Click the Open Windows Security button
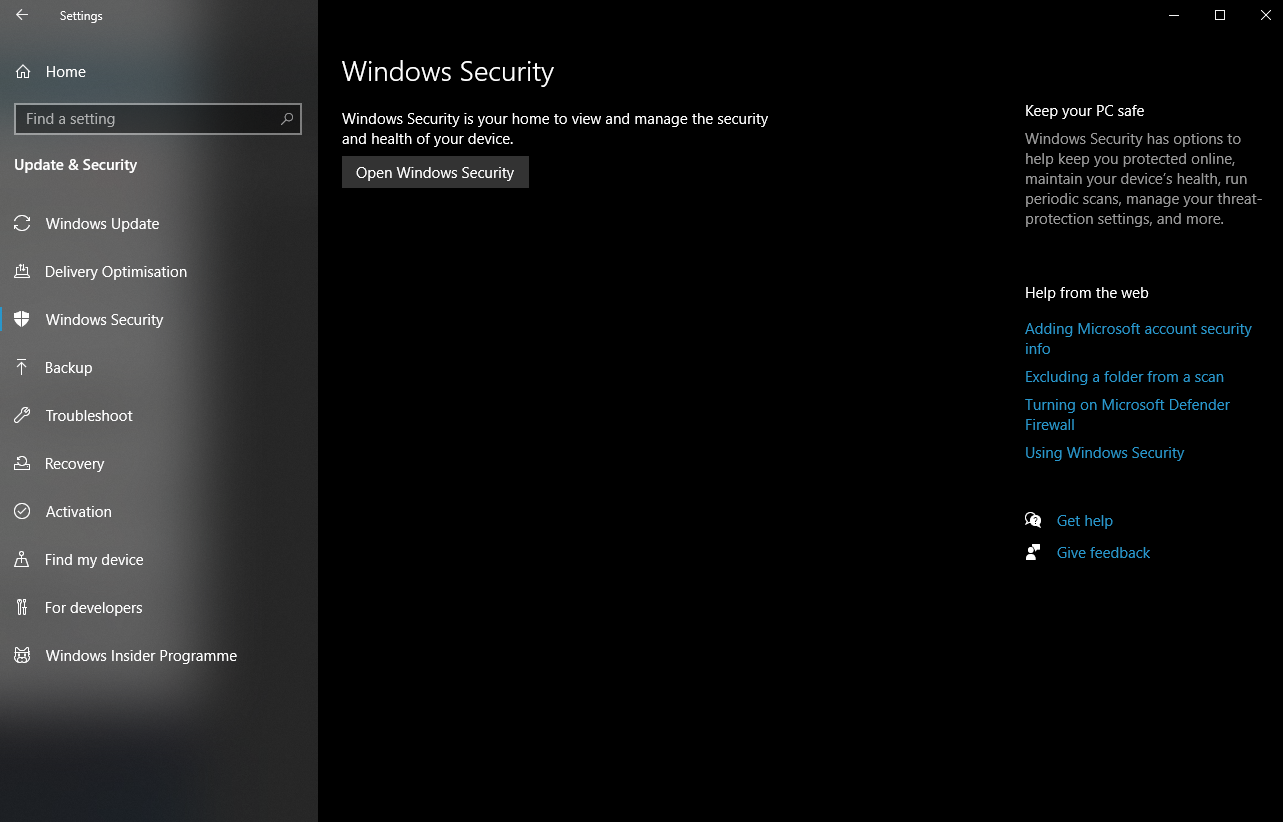The image size is (1283, 822). pos(435,172)
